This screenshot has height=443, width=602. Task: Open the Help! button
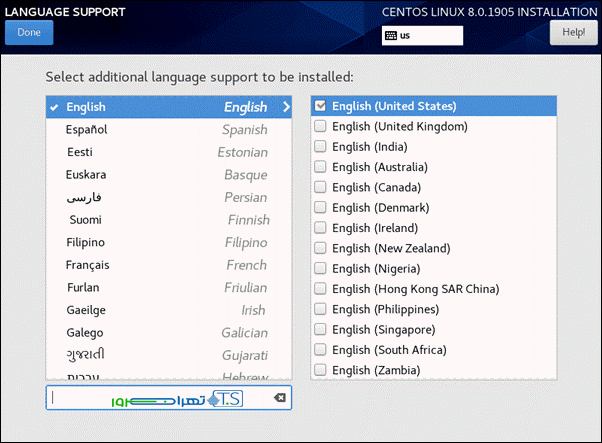[x=573, y=32]
